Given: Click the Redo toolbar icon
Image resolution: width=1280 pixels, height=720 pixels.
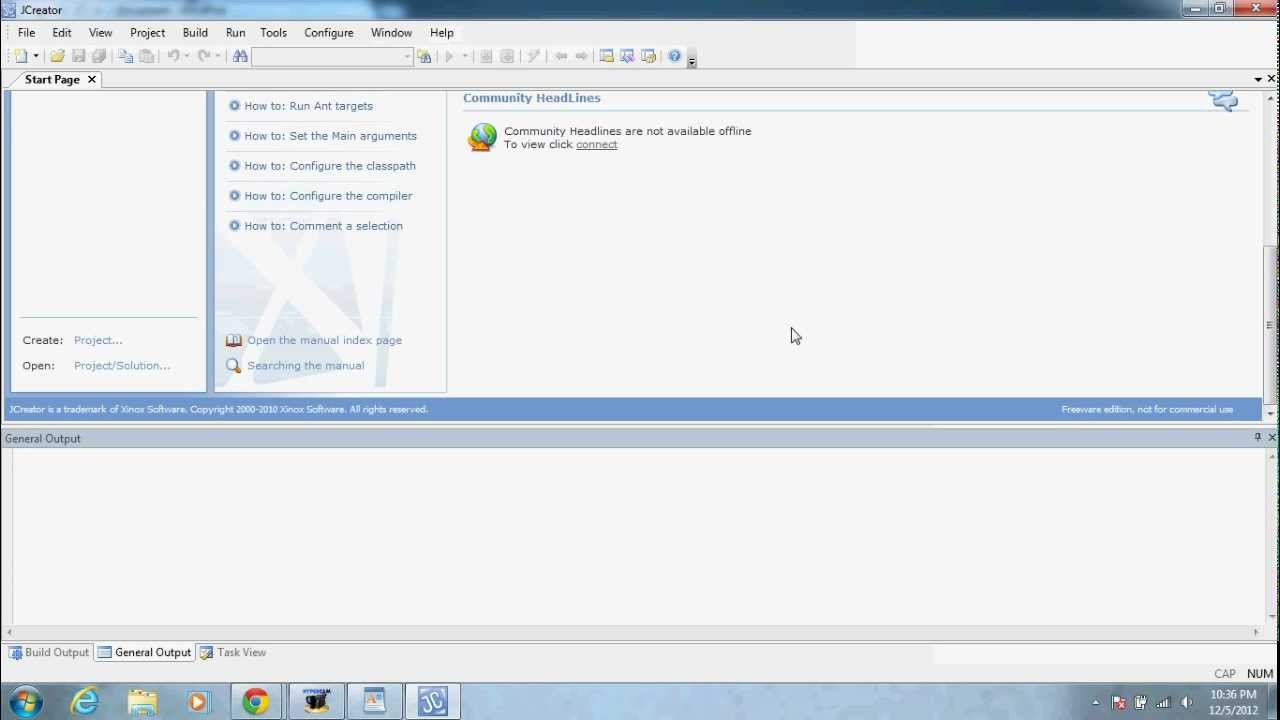Looking at the screenshot, I should click(204, 57).
